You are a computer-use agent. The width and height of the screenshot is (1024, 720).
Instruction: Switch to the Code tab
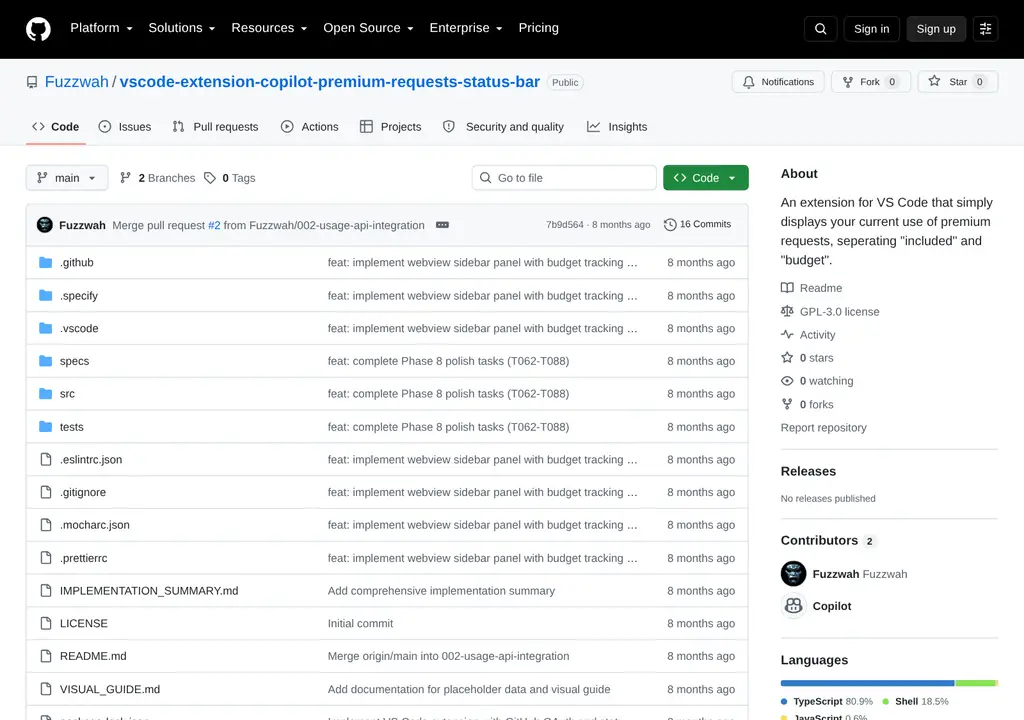[x=56, y=127]
